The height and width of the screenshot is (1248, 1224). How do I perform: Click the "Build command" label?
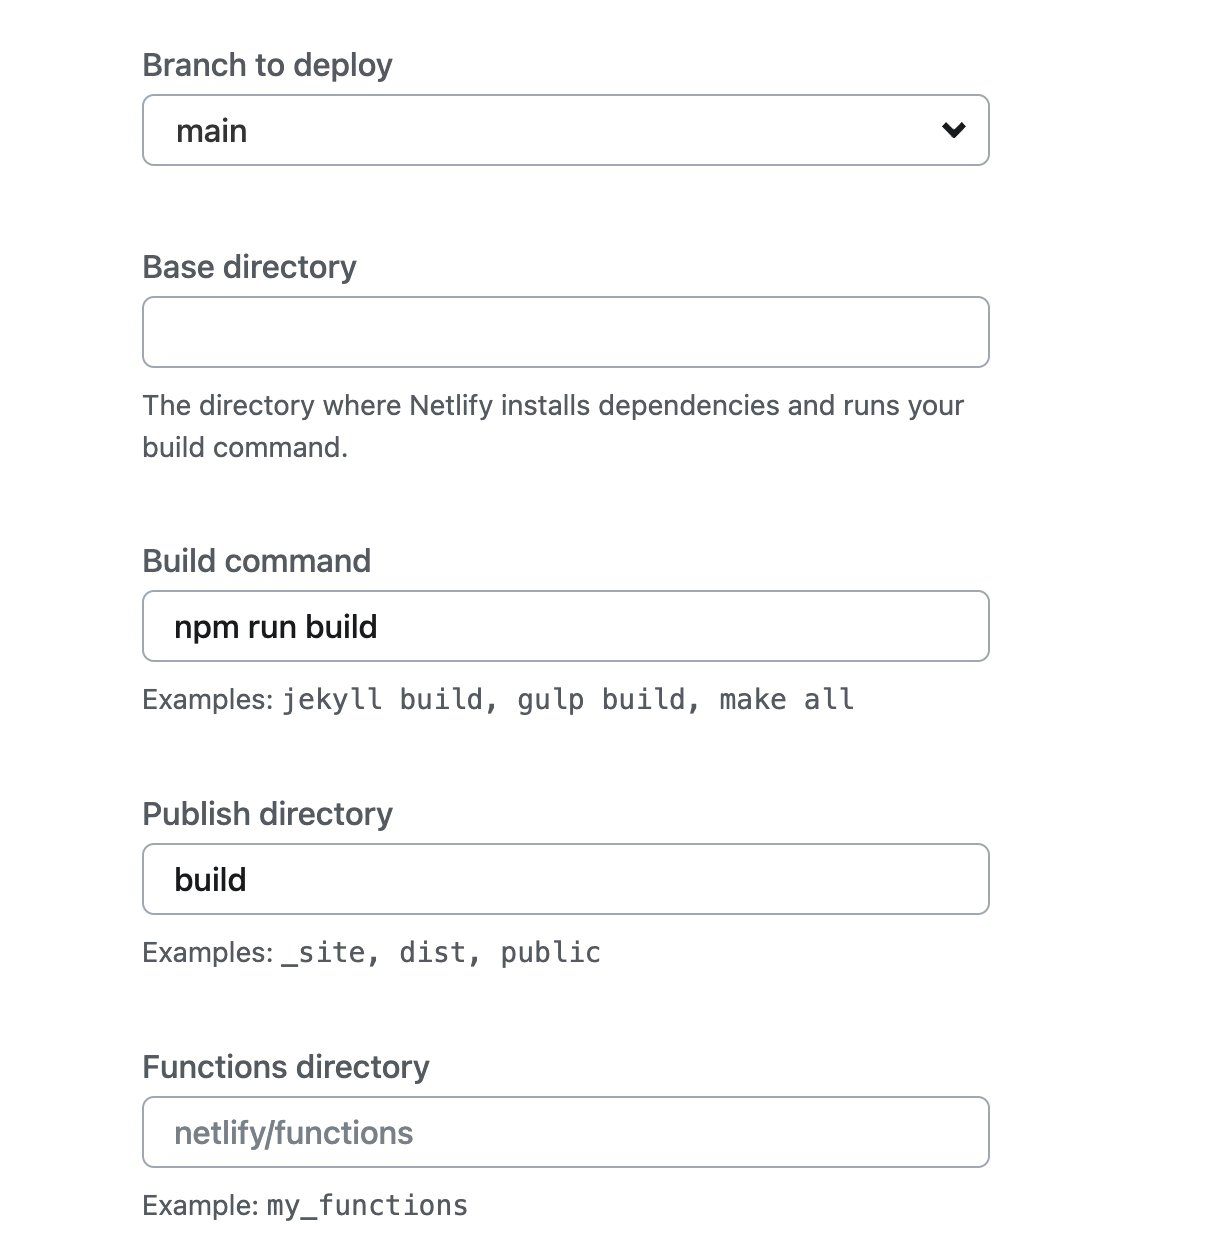(x=256, y=561)
